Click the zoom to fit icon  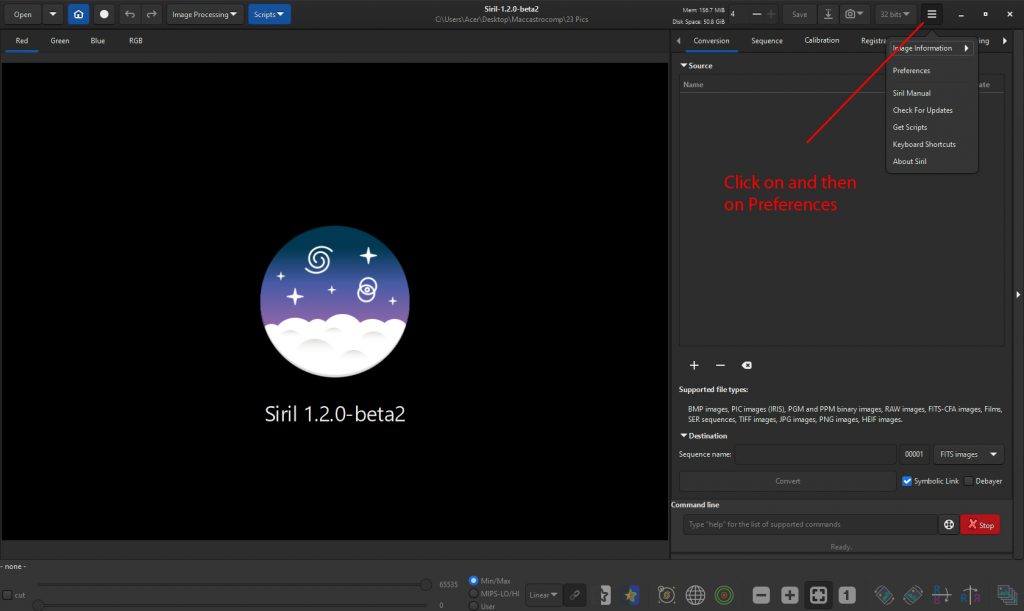(x=818, y=595)
